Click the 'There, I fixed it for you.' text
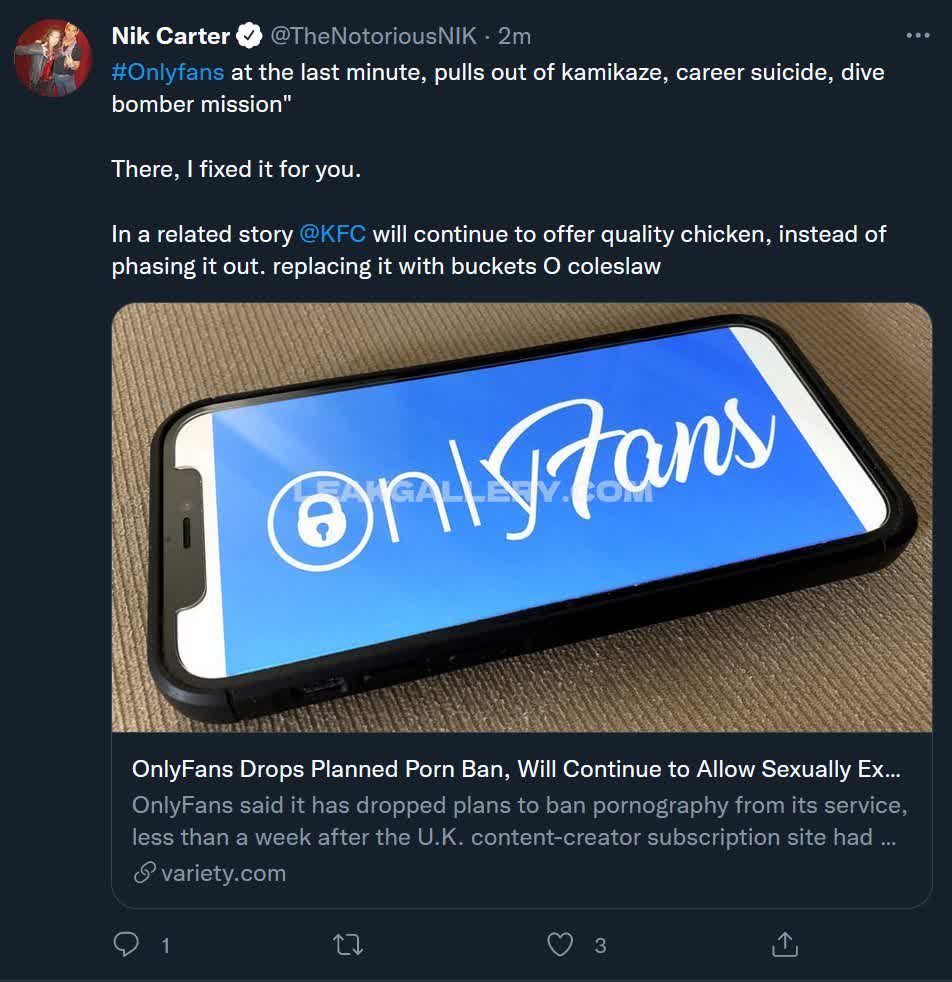The width and height of the screenshot is (952, 982). tap(236, 170)
